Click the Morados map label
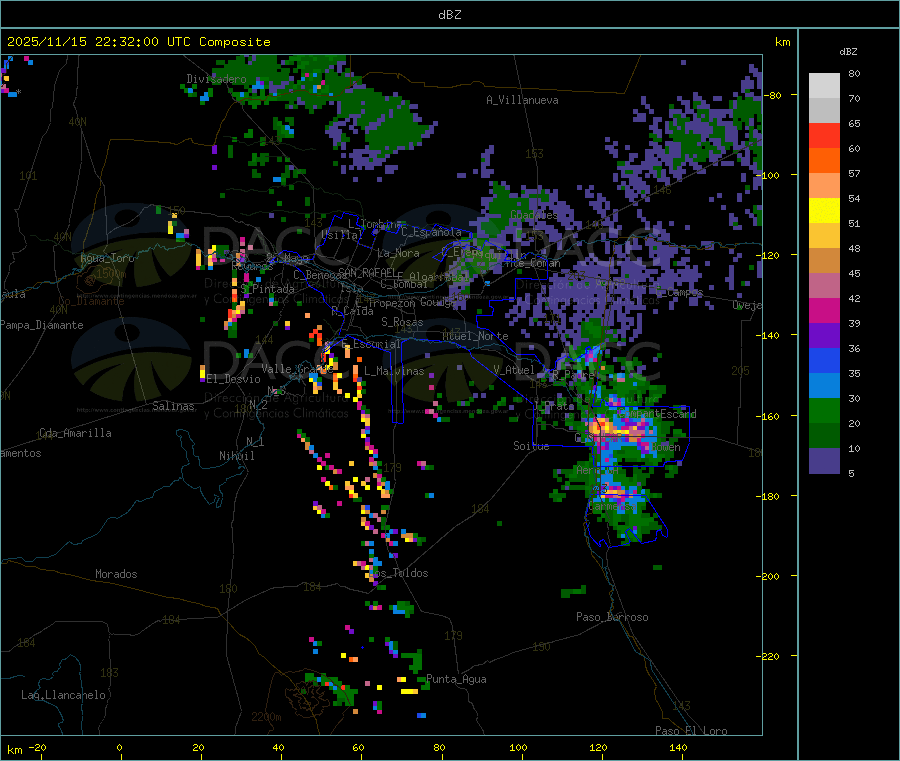The height and width of the screenshot is (761, 900). (x=116, y=574)
